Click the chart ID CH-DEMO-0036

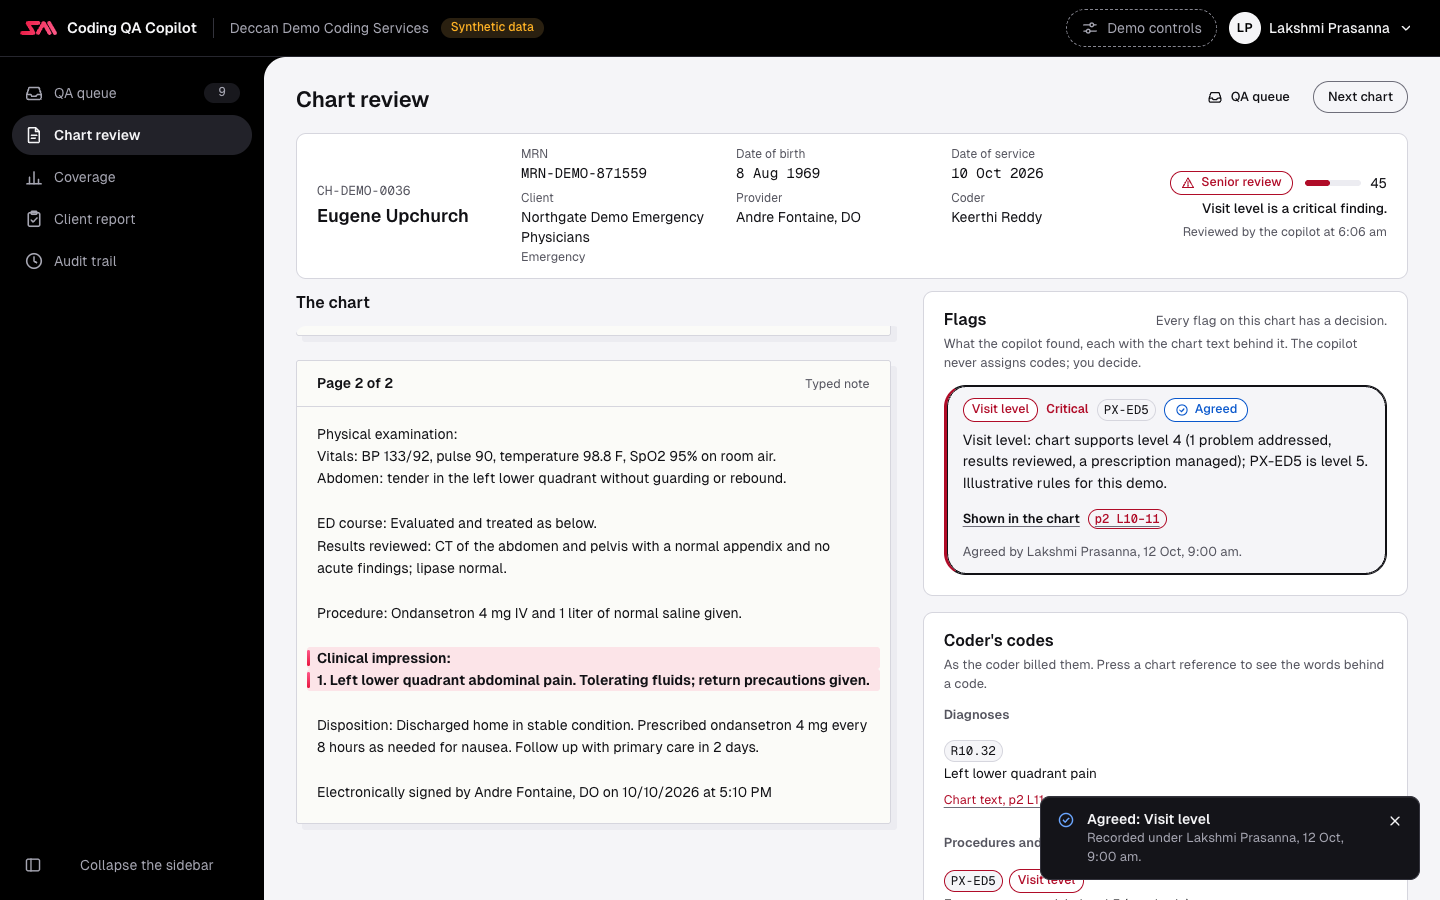tap(364, 191)
